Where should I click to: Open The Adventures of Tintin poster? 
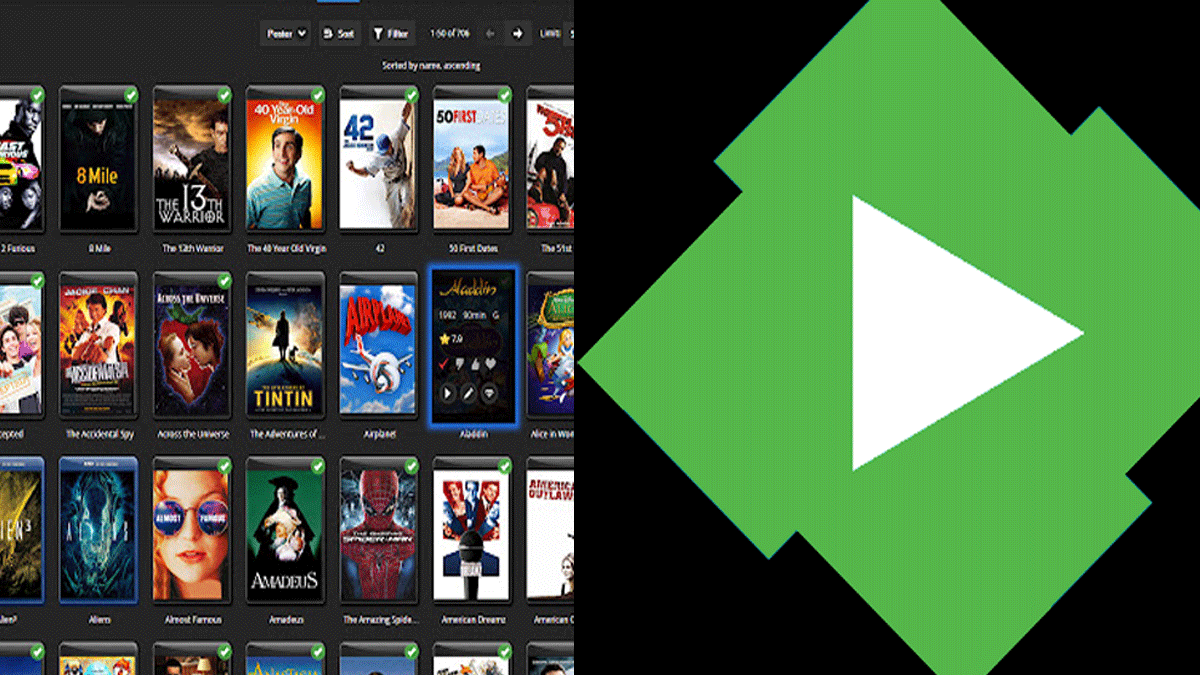[285, 346]
